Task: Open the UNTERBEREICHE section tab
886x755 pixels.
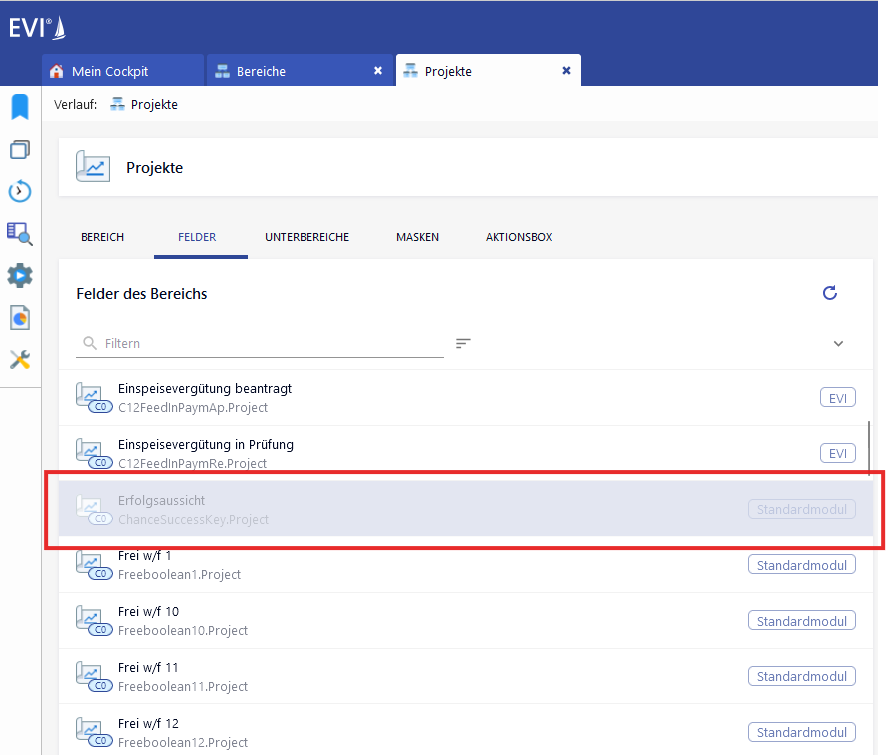Action: 307,237
